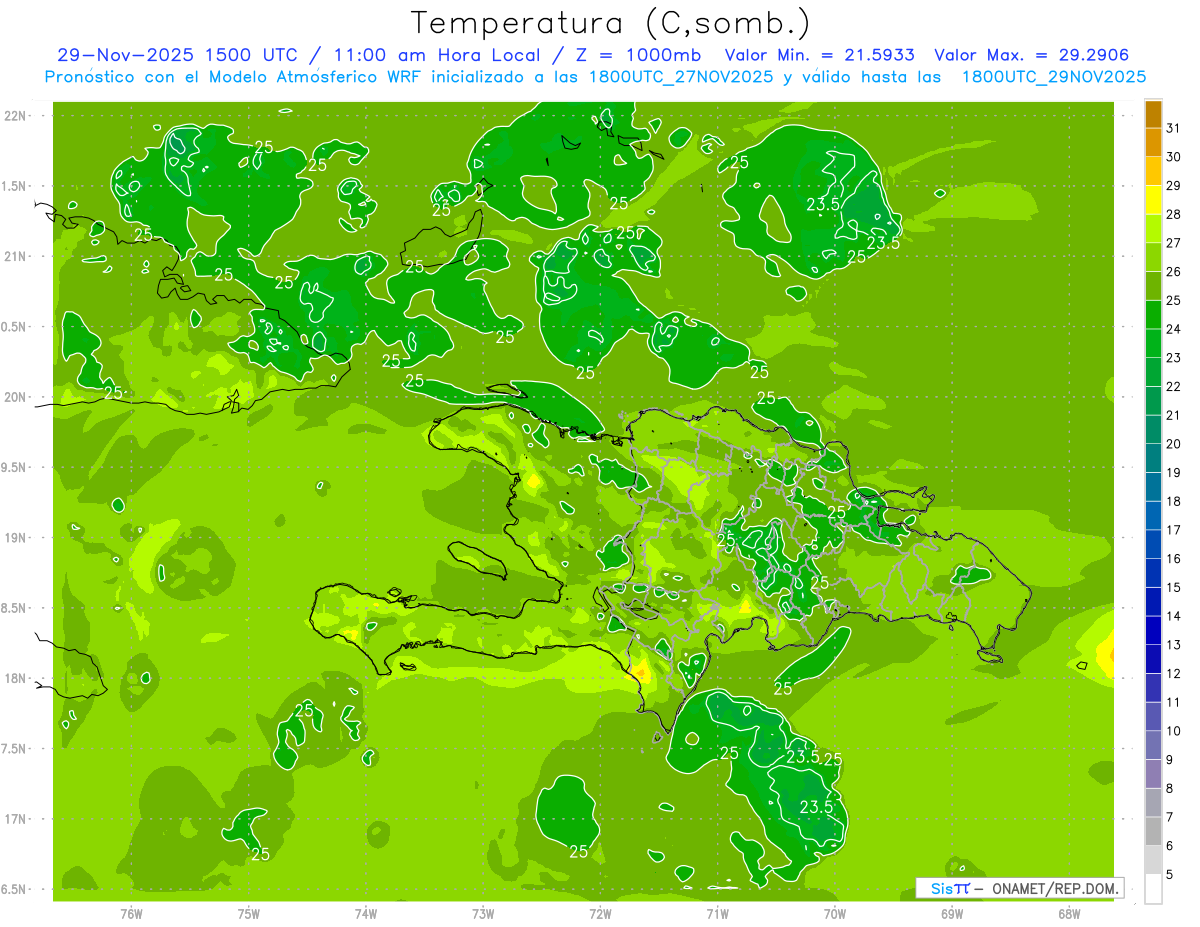Click the '72W' longitude axis label
The image size is (1200, 927).
coord(600,913)
